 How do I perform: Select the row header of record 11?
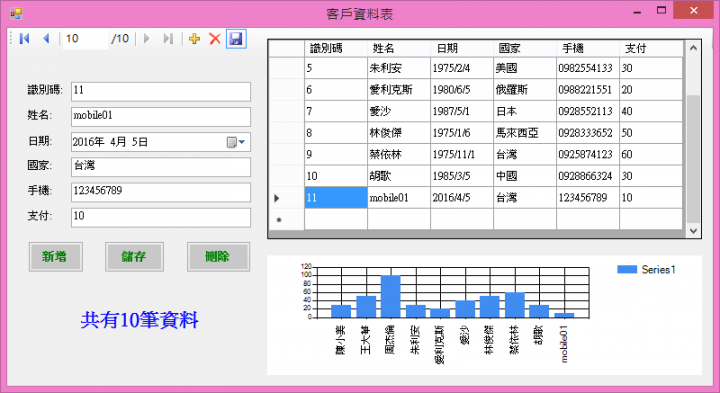286,198
